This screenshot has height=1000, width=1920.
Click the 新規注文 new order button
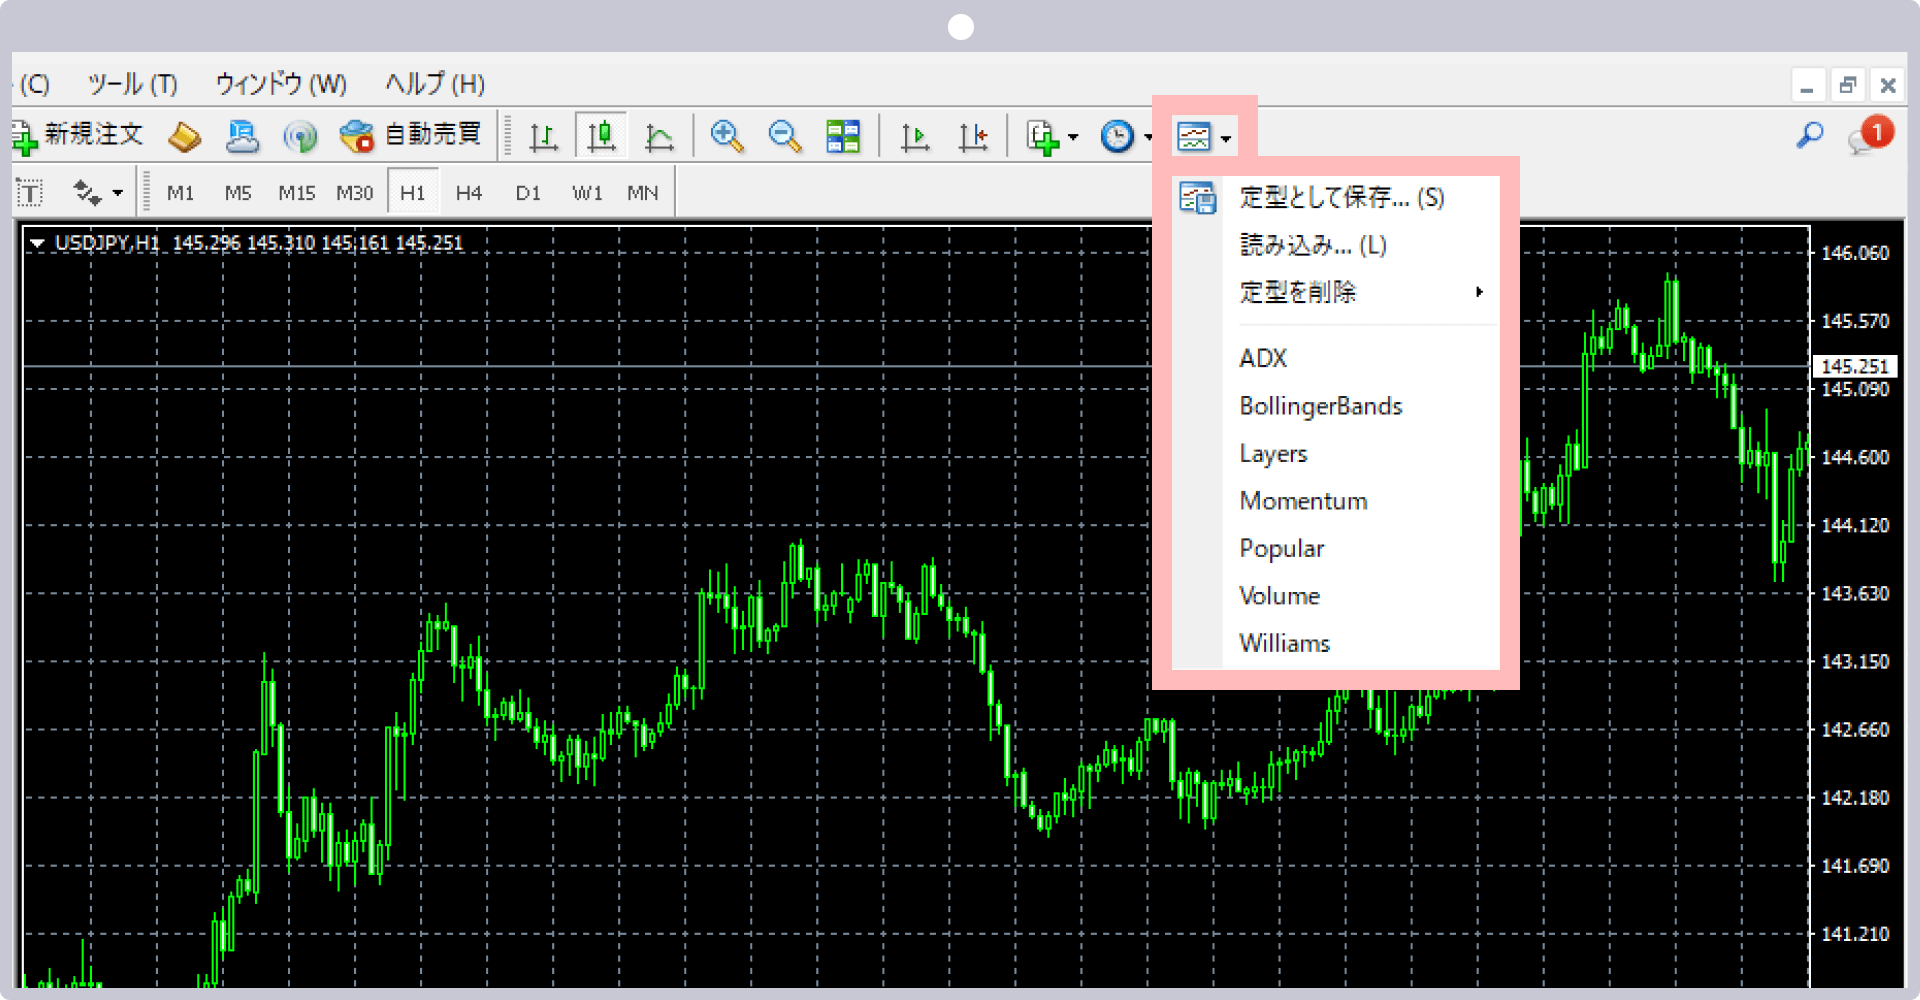pos(80,135)
